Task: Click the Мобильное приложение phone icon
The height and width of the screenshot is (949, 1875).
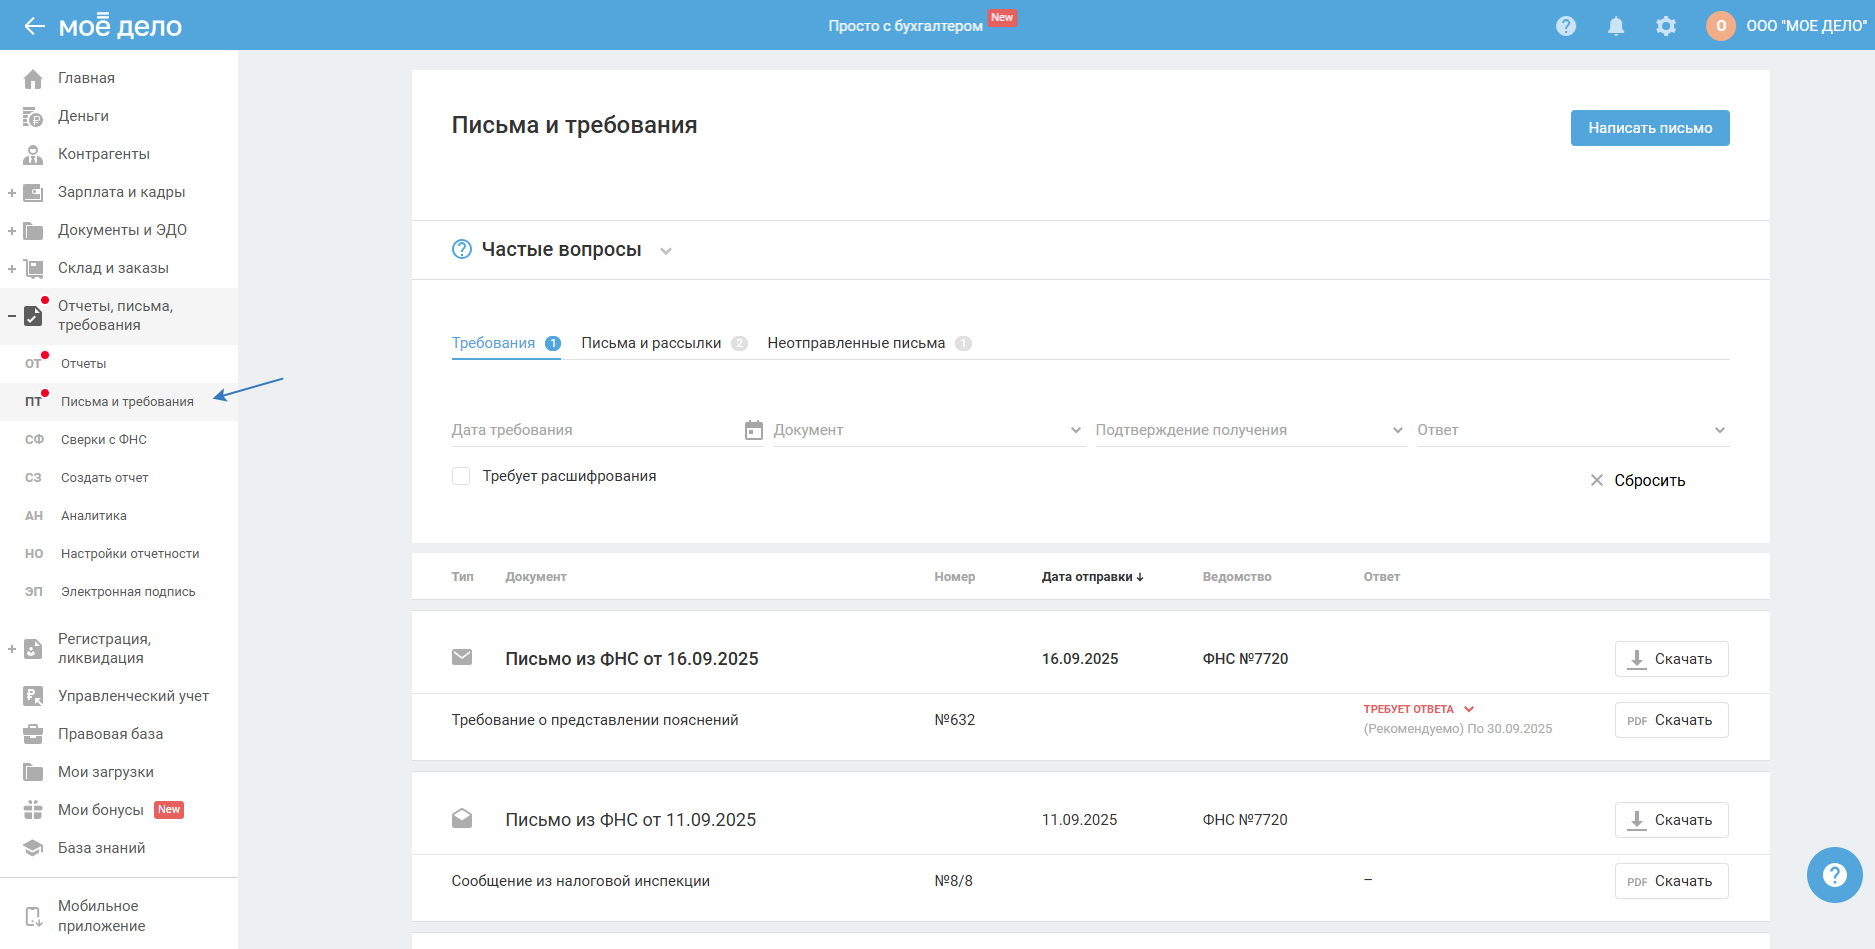Action: point(33,916)
